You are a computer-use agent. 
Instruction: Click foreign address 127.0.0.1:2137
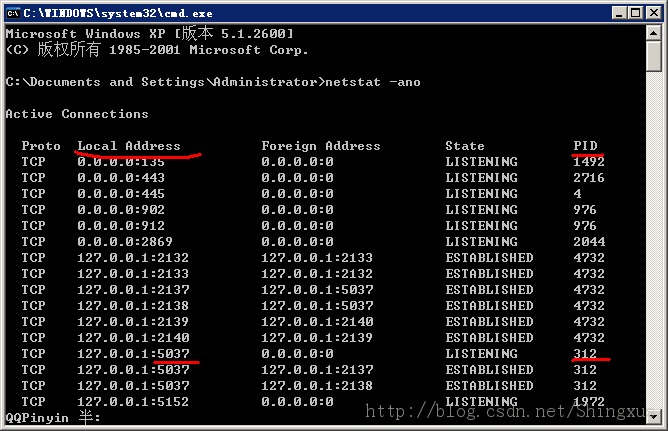317,369
